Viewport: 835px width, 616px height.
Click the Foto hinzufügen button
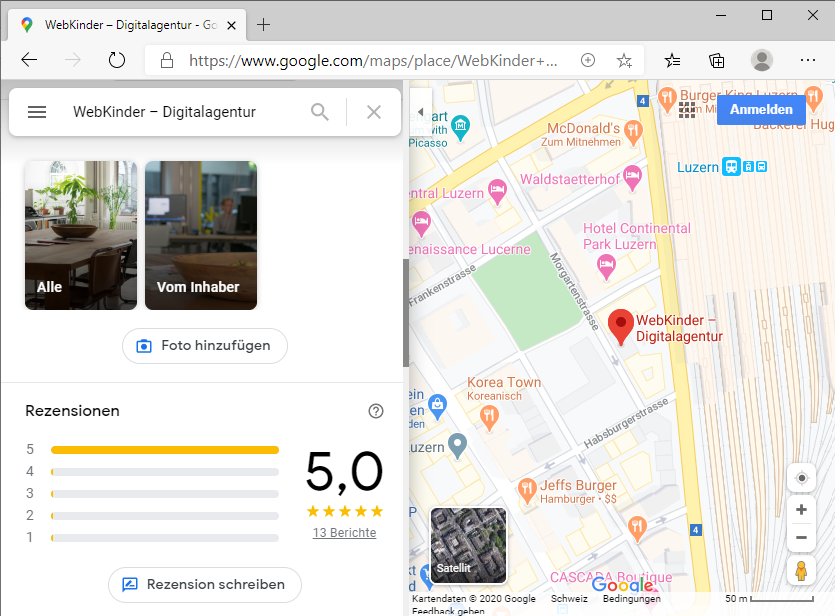tap(205, 346)
